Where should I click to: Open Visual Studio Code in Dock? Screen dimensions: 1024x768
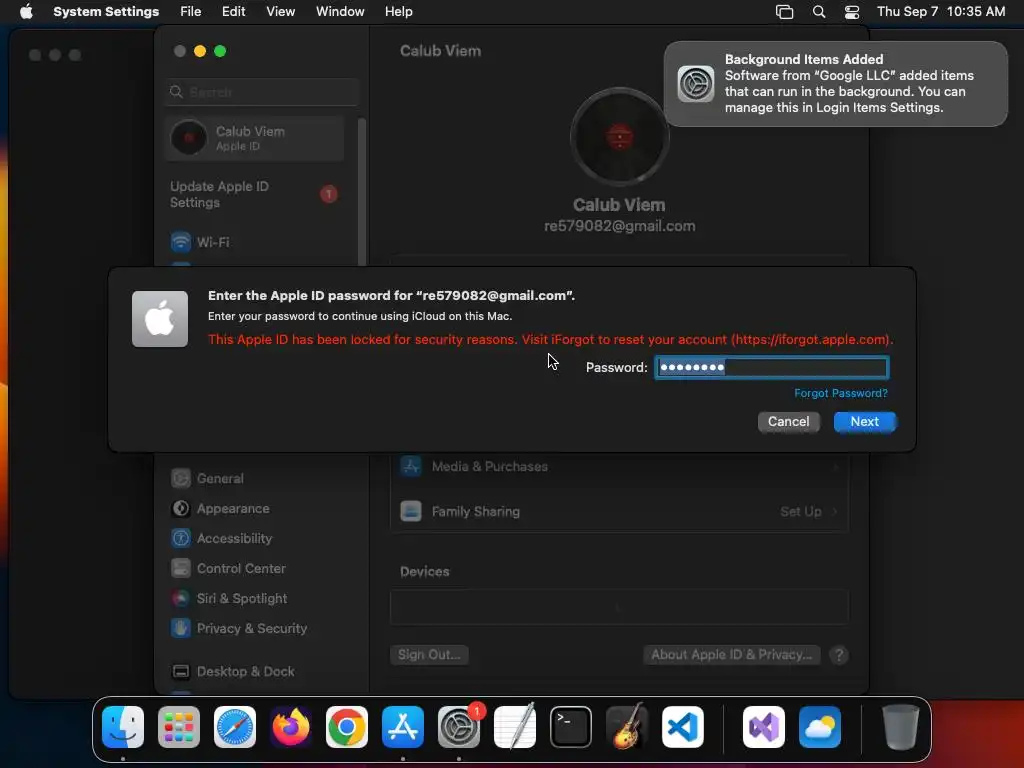(x=683, y=727)
